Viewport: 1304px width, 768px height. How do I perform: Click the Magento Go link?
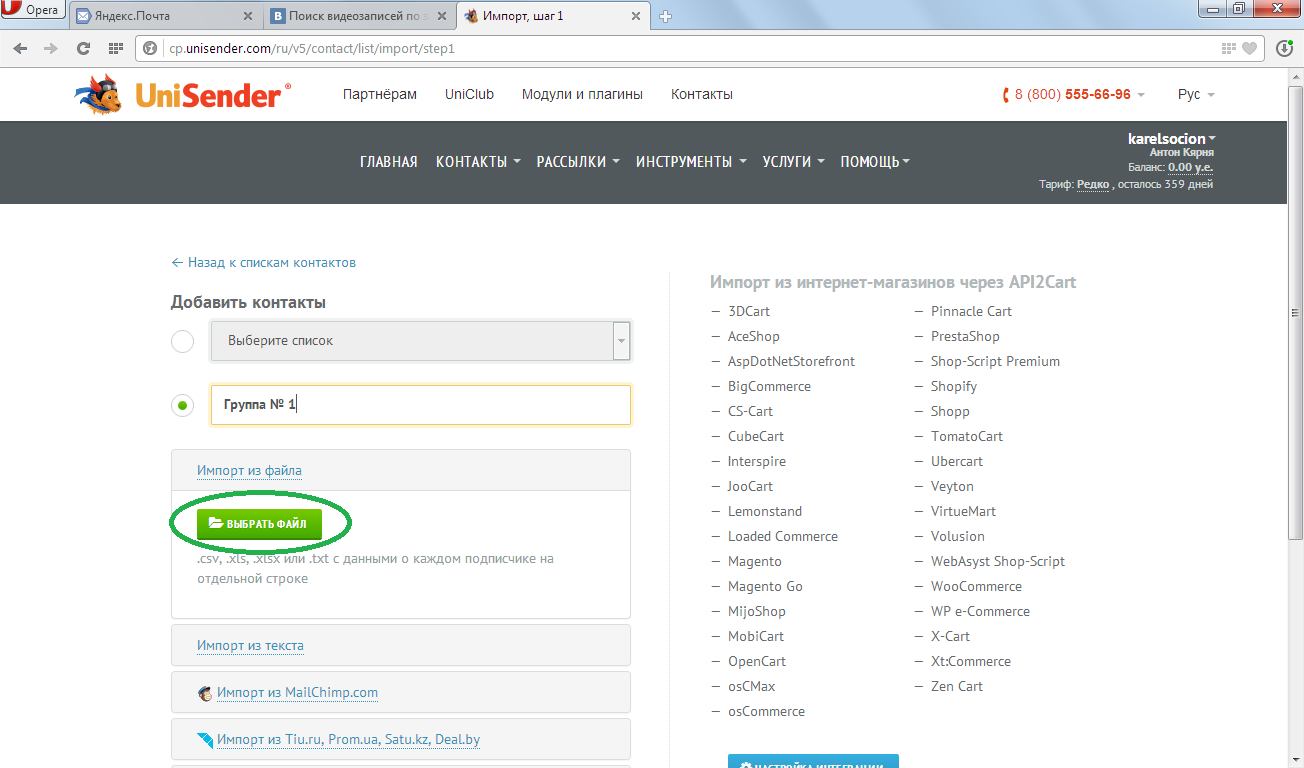(x=765, y=586)
